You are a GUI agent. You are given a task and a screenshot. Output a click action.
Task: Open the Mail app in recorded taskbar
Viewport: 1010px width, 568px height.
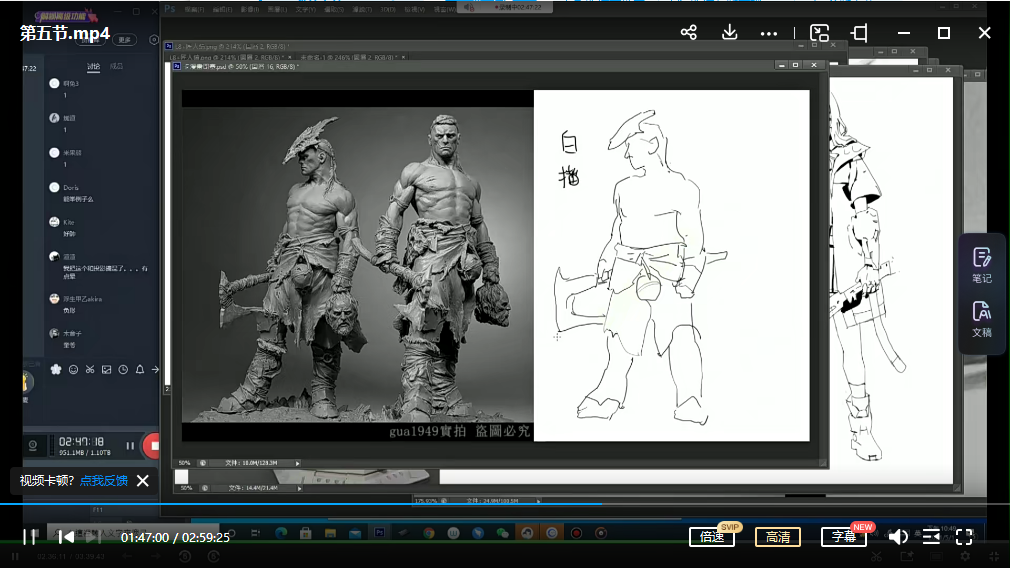click(355, 533)
